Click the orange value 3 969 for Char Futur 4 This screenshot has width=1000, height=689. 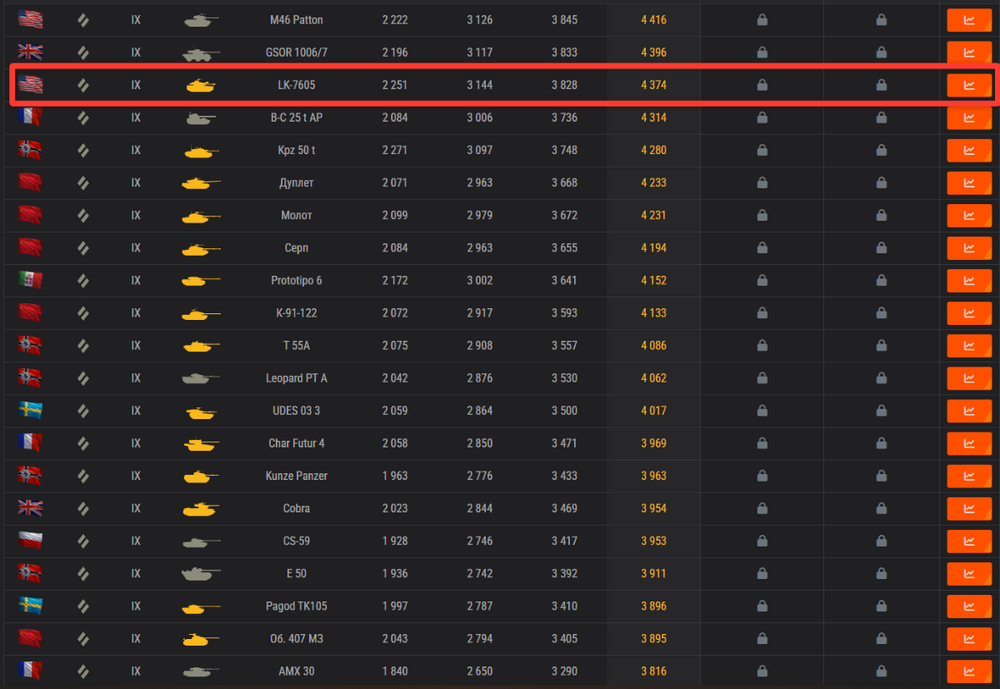pos(654,443)
